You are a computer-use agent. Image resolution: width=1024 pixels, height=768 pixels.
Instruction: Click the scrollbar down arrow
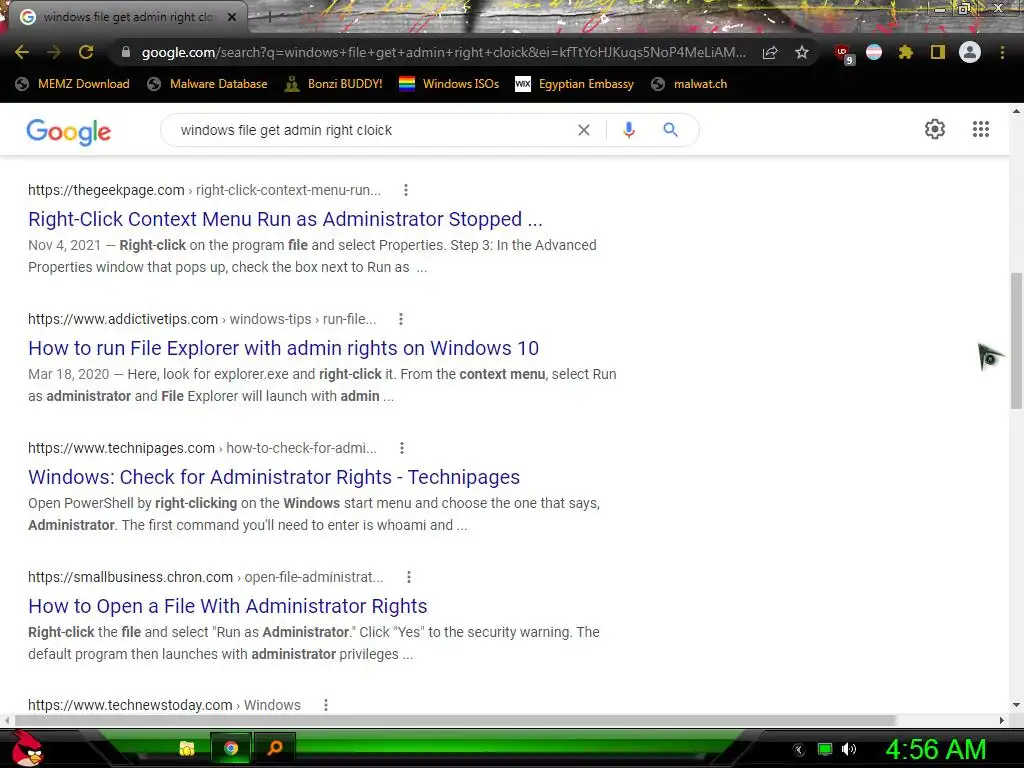(1016, 705)
